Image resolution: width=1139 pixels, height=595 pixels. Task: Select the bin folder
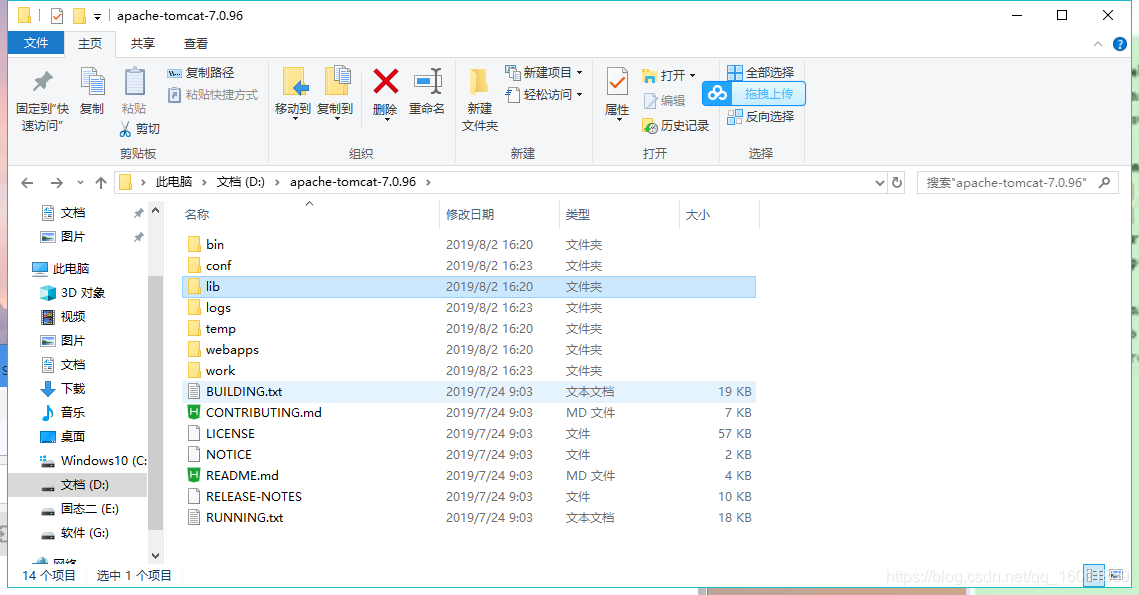click(x=469, y=245)
